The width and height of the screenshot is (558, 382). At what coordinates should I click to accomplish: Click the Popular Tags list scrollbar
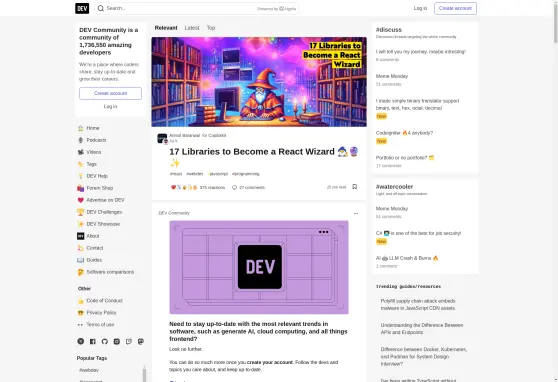click(144, 374)
